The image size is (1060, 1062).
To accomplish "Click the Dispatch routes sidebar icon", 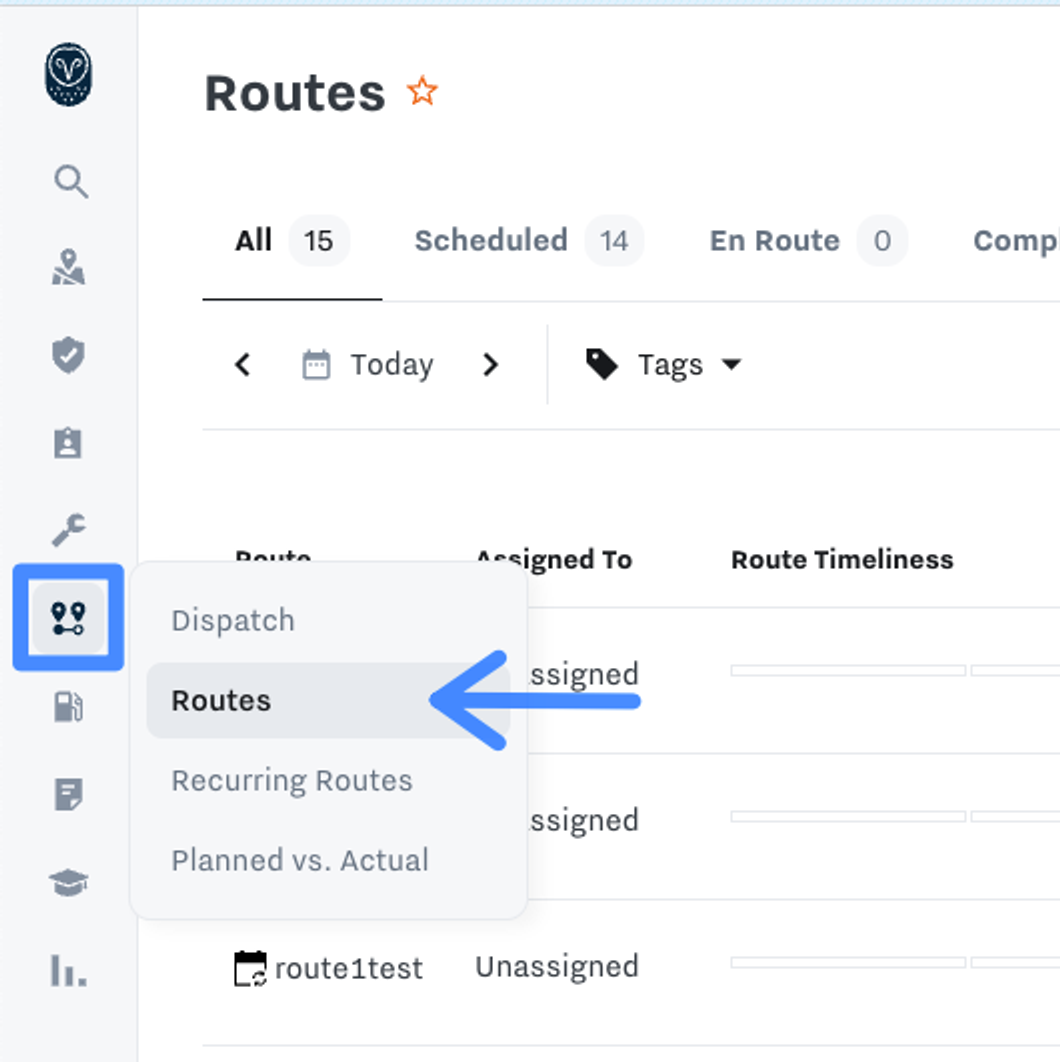I will point(68,618).
